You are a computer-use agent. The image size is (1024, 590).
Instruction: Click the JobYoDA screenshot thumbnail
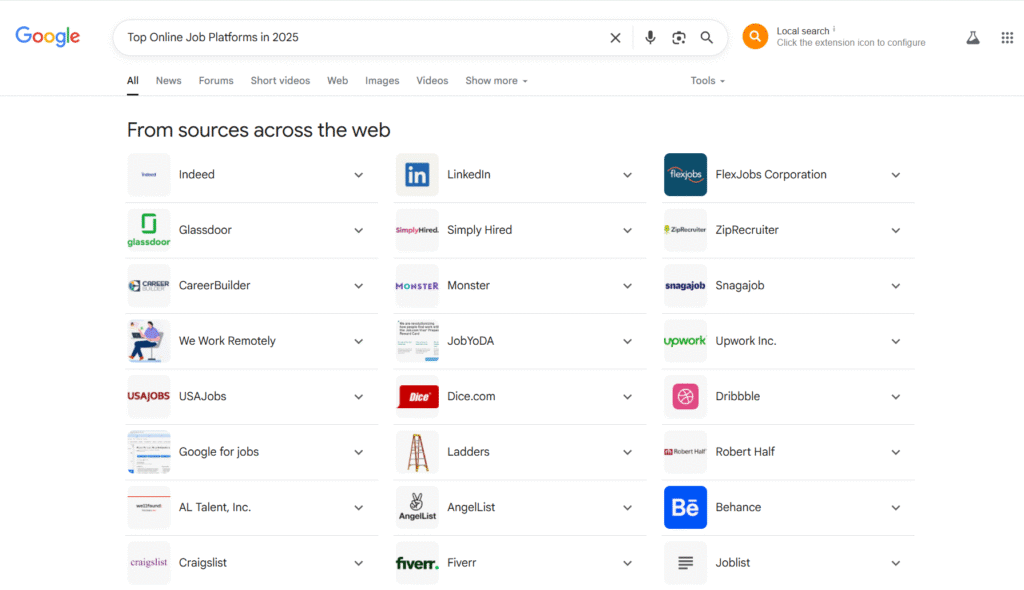pyautogui.click(x=417, y=341)
